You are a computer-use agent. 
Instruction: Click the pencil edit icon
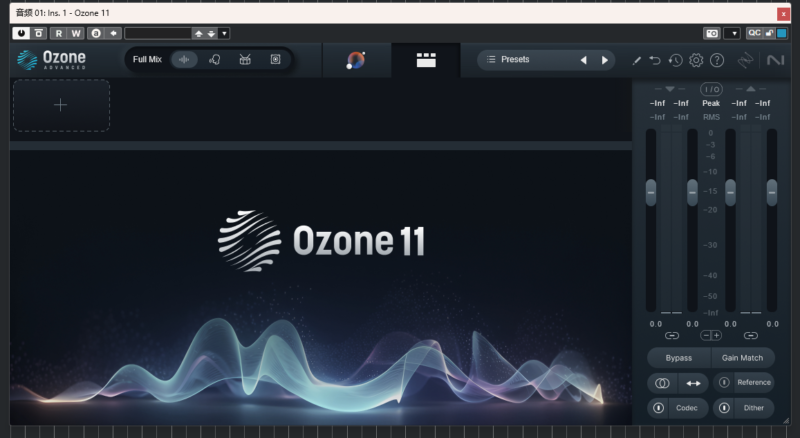[636, 60]
